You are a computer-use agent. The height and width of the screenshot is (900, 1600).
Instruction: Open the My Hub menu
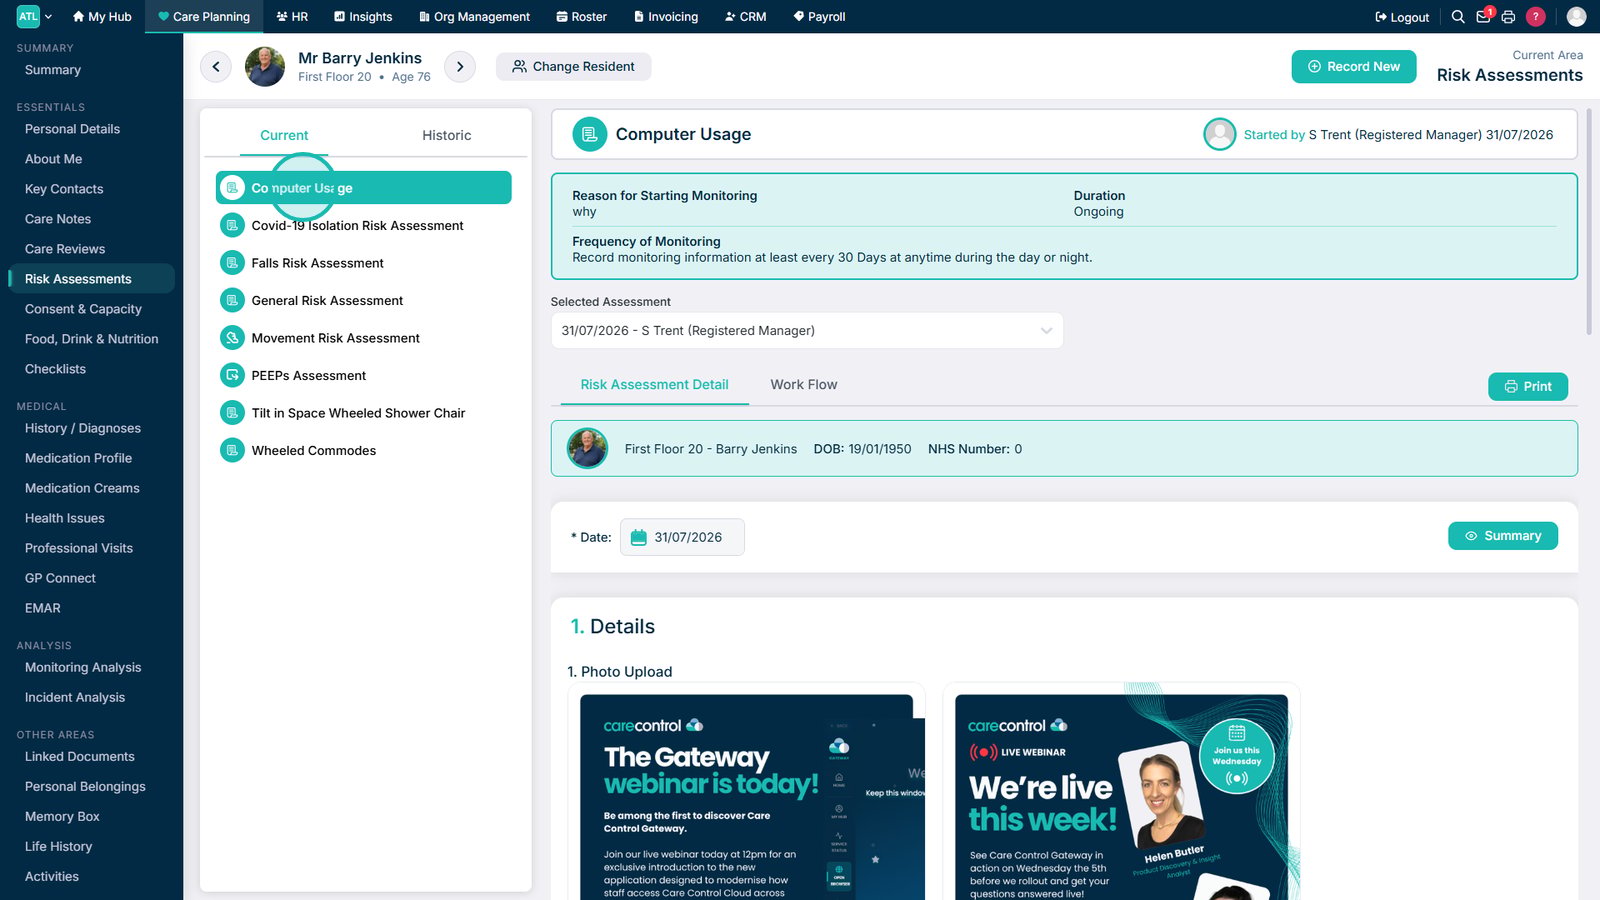click(x=102, y=17)
